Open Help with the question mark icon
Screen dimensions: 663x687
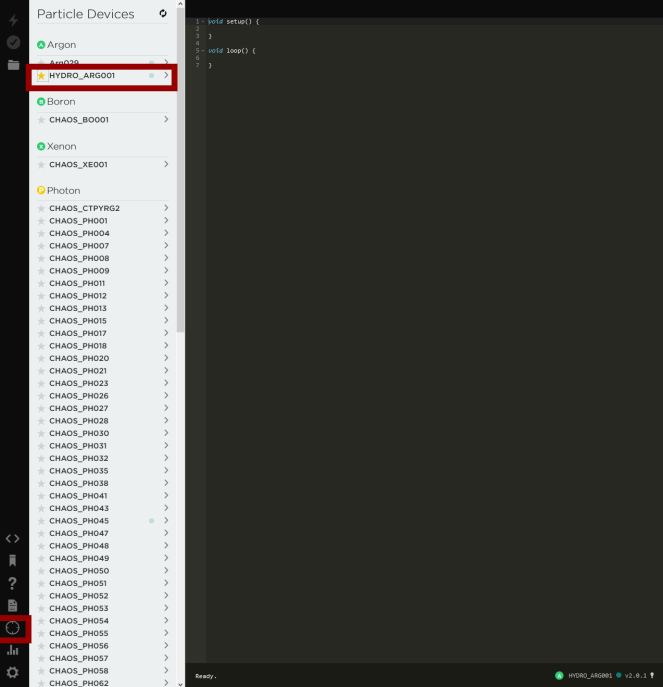coord(13,583)
